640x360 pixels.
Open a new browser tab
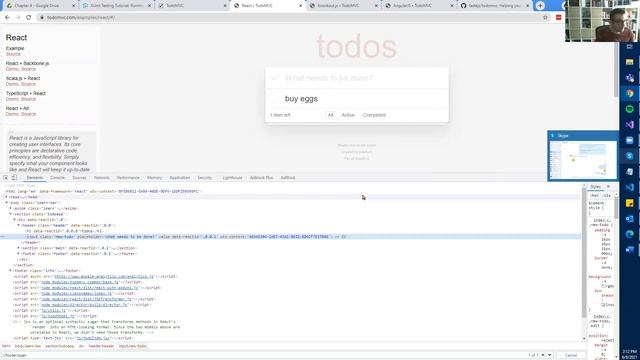[x=540, y=6]
